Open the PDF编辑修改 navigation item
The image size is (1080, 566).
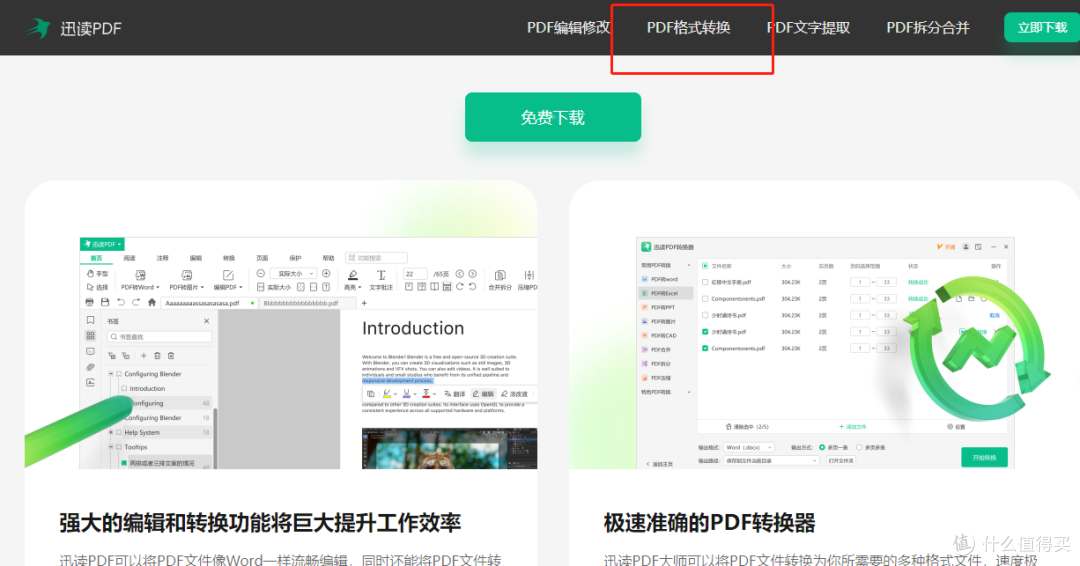pos(569,28)
